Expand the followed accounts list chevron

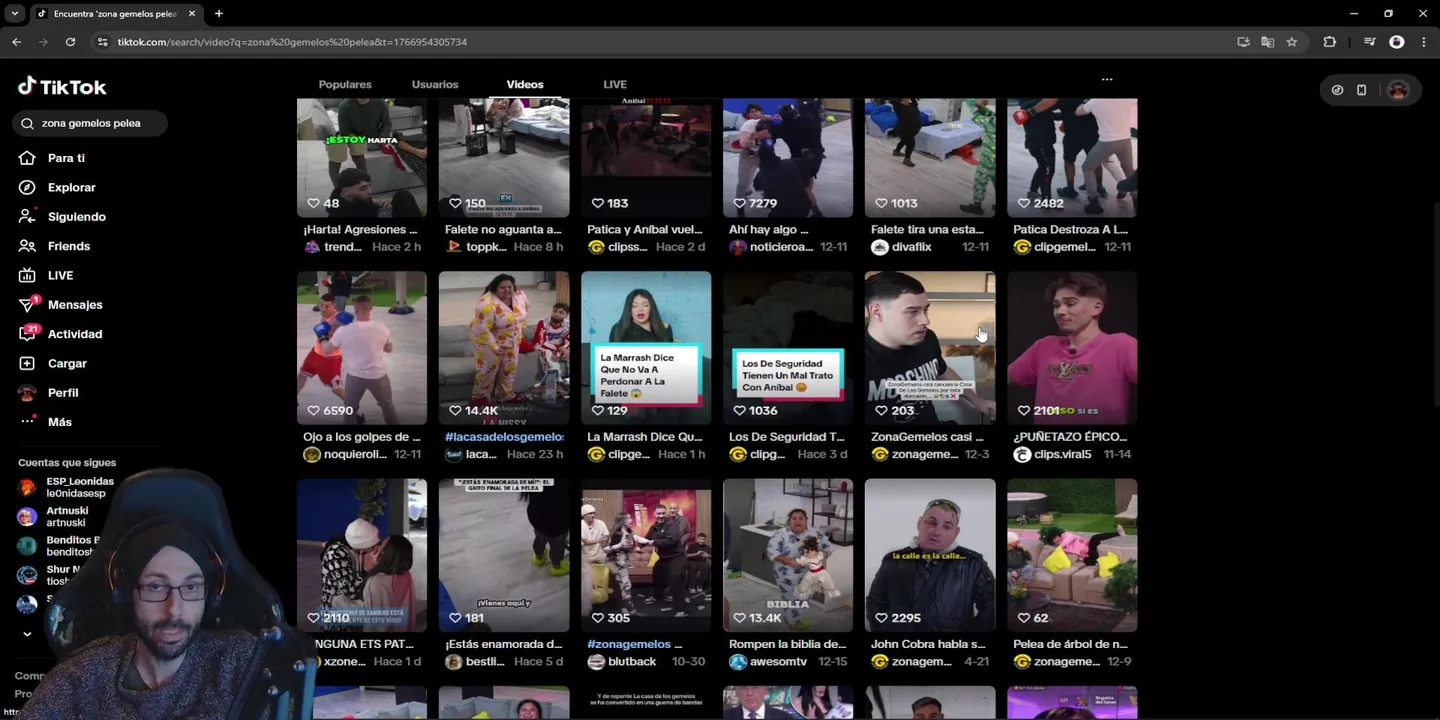[27, 634]
